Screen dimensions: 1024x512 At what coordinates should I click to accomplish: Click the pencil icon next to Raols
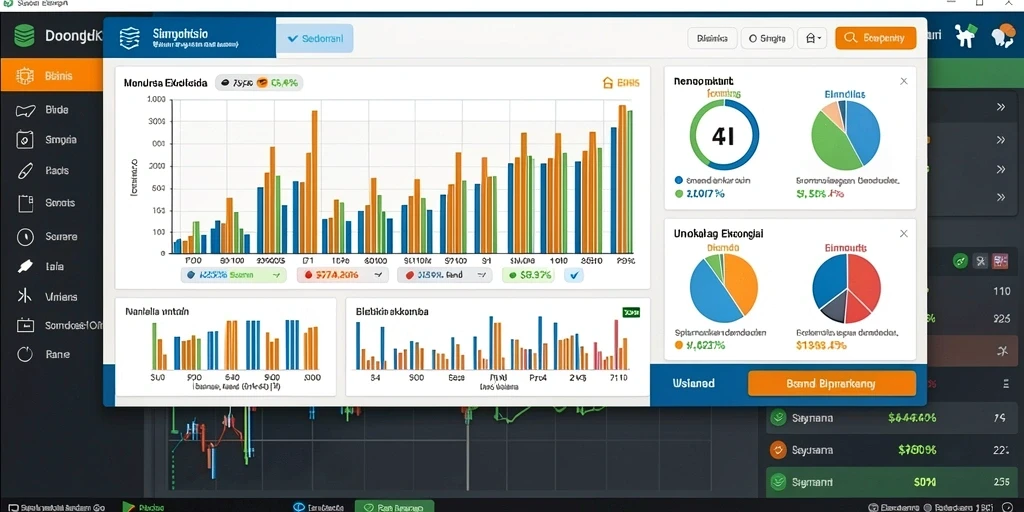[x=24, y=171]
